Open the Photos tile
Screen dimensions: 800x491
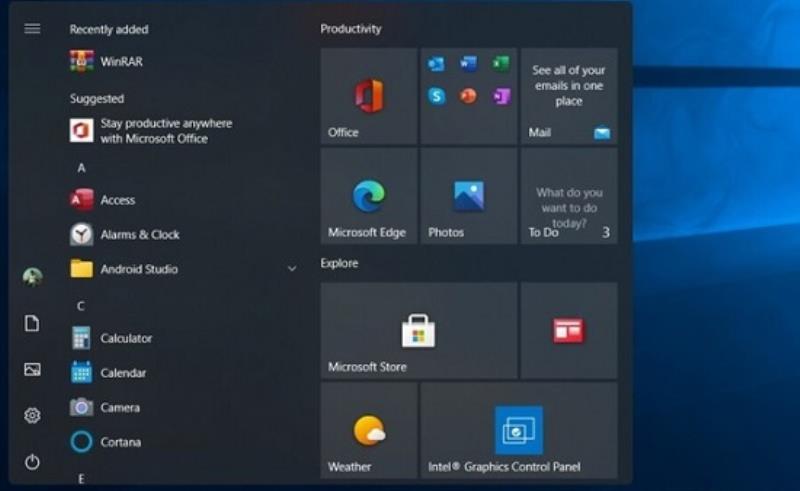[x=469, y=197]
